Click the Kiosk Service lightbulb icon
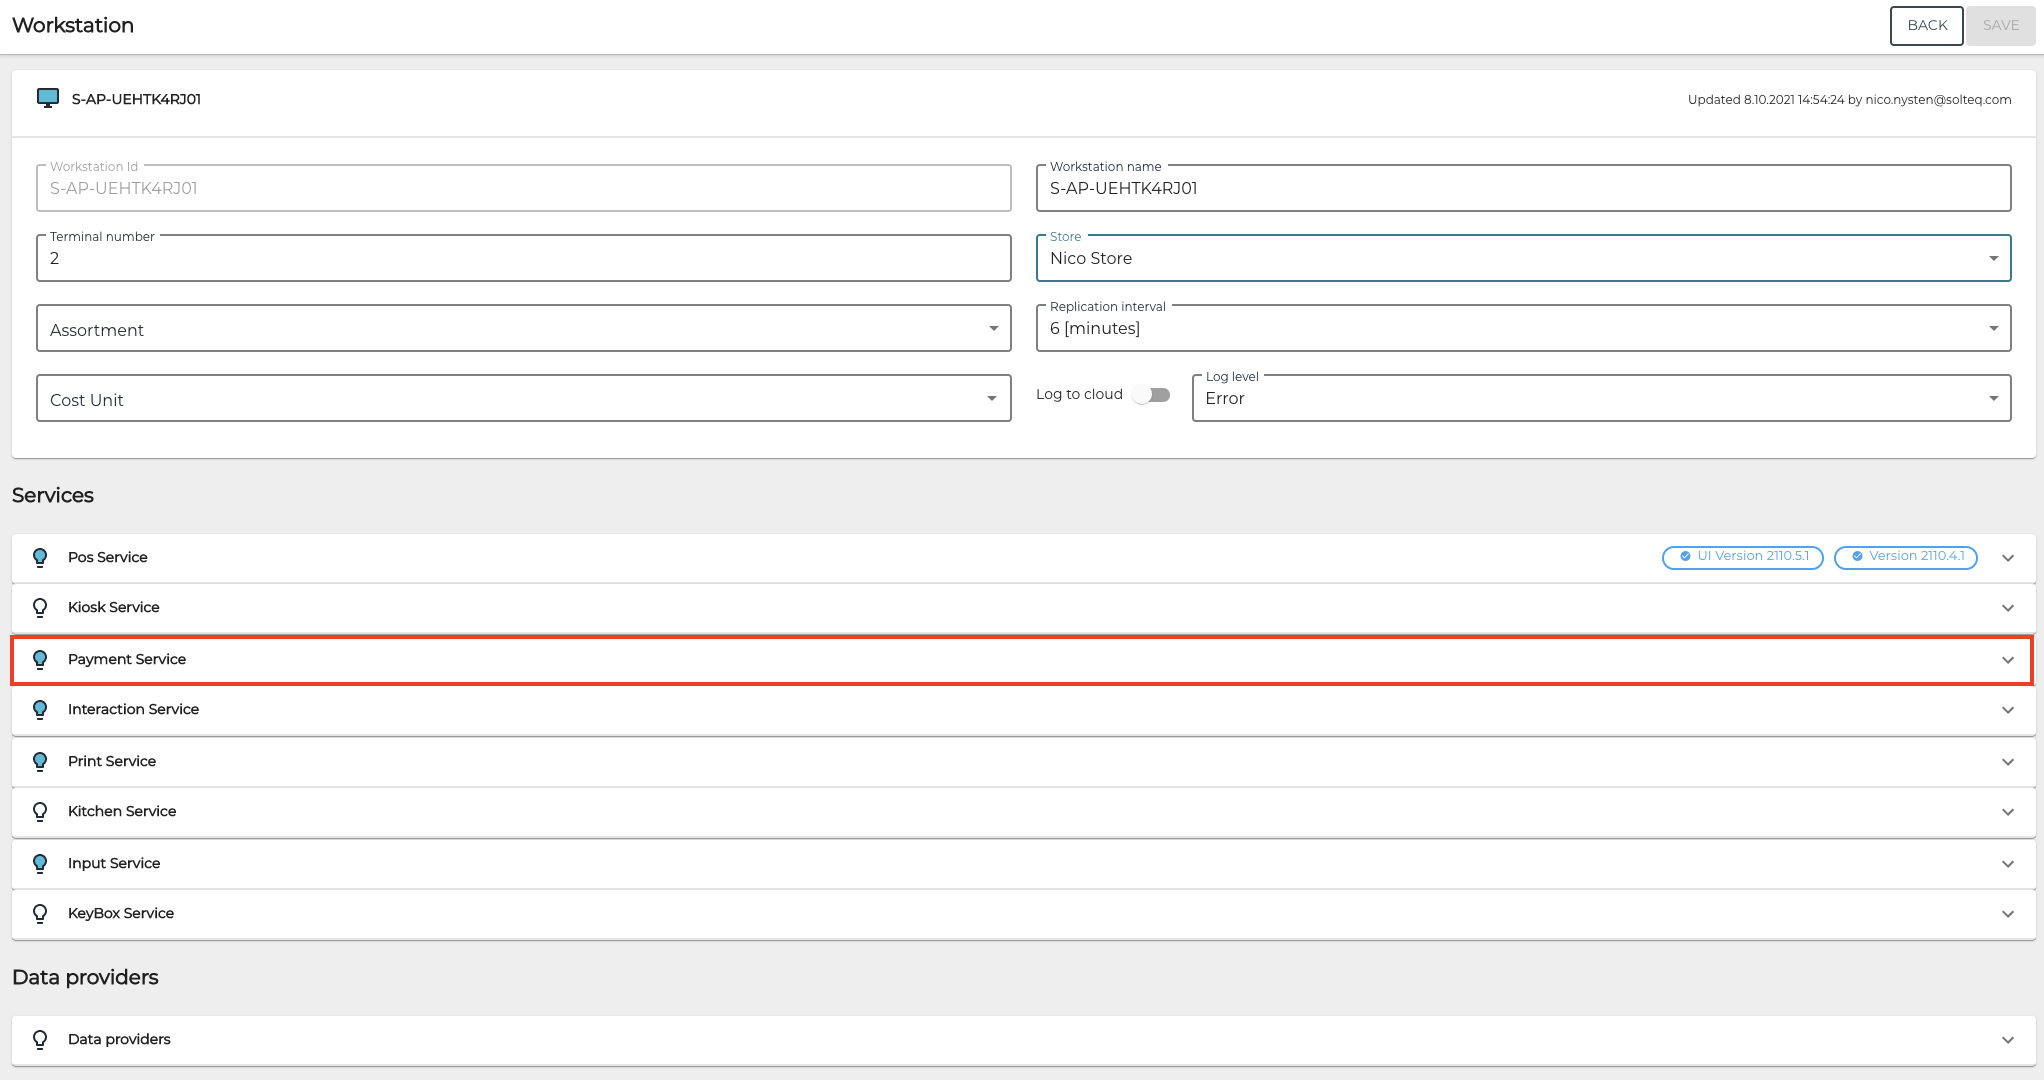 (40, 607)
